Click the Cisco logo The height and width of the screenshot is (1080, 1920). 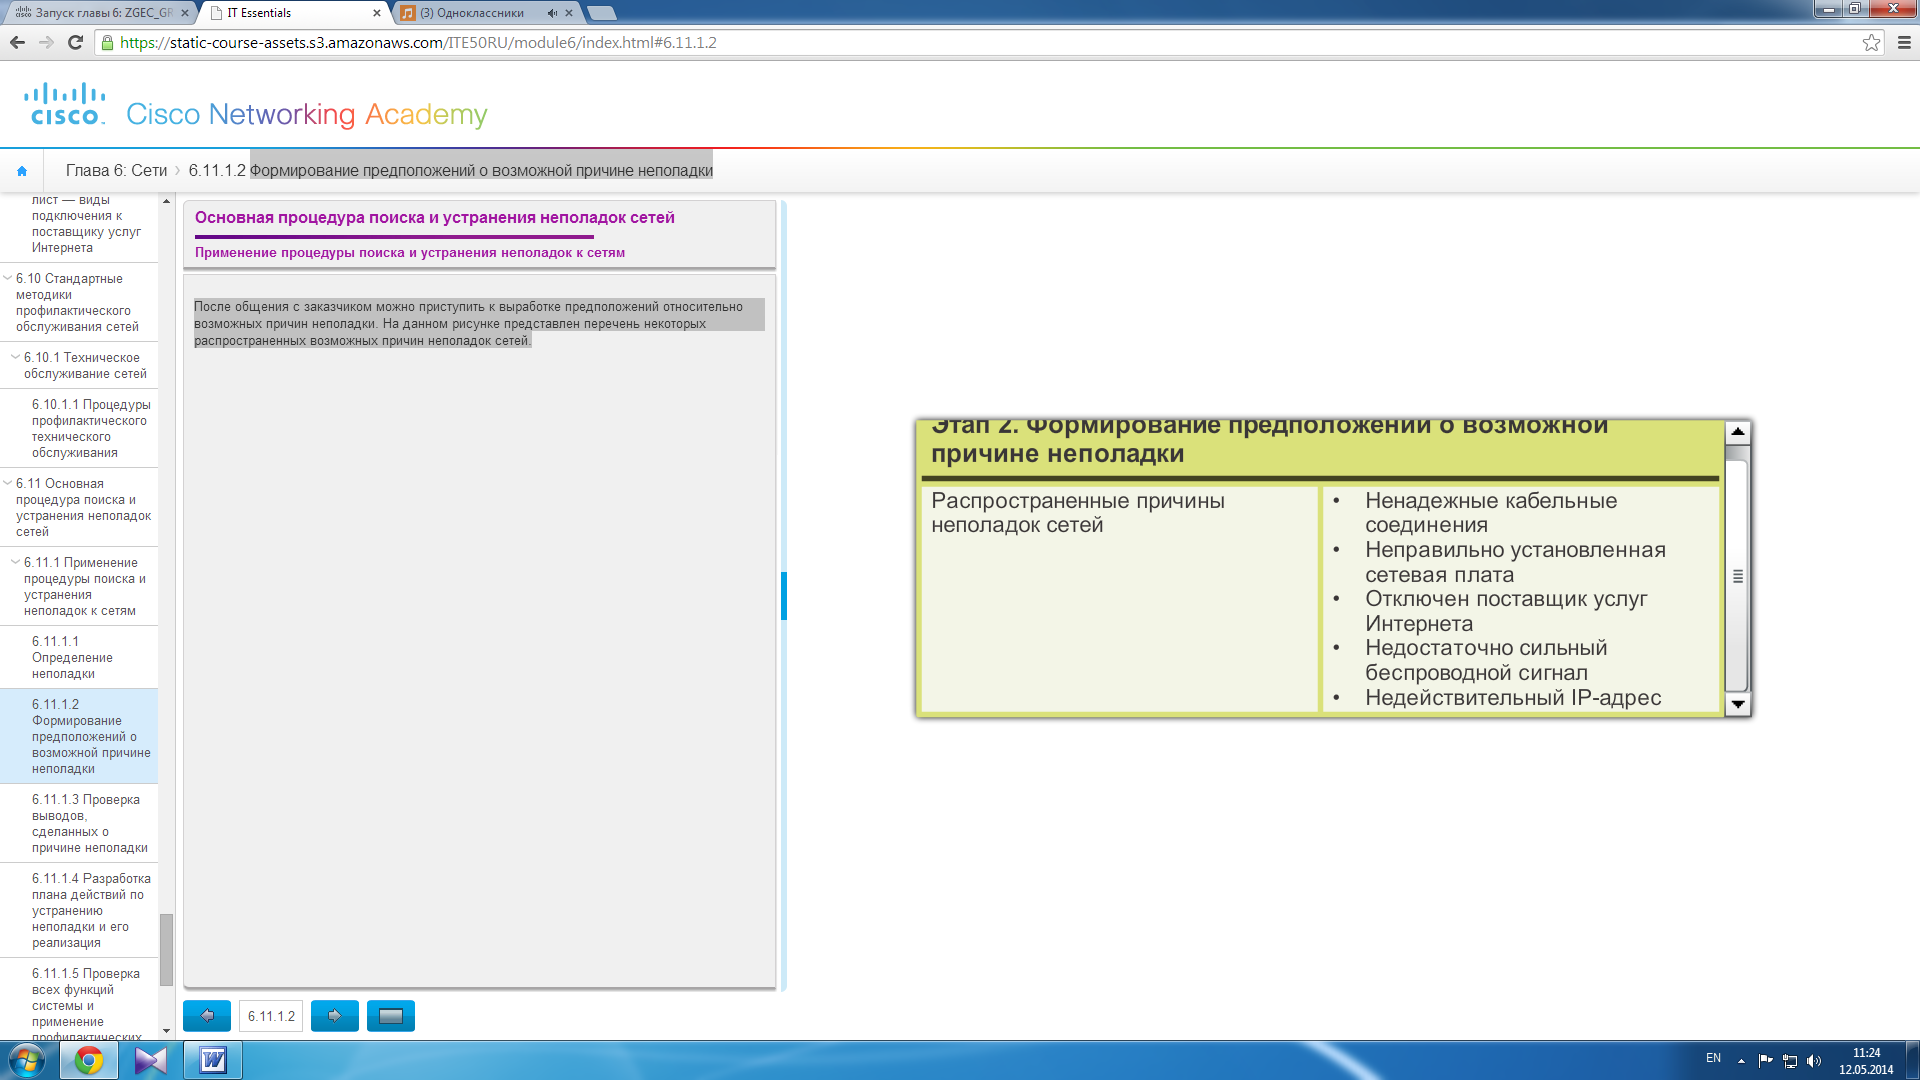(64, 105)
